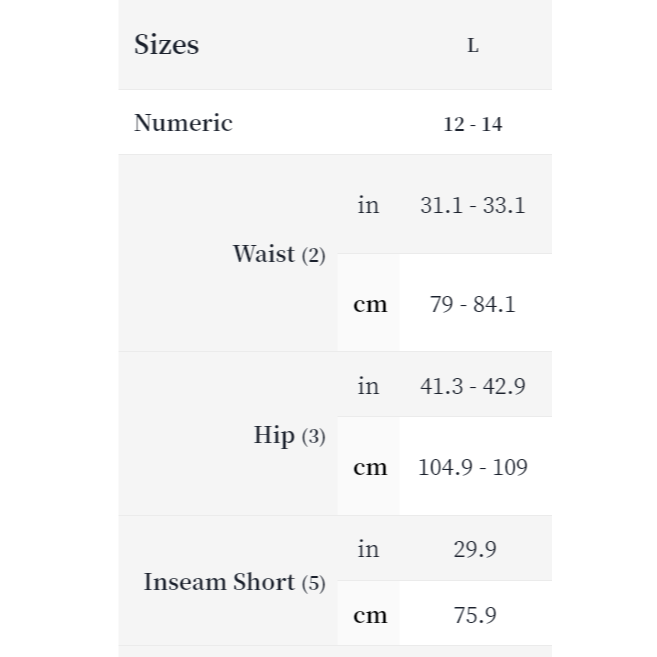This screenshot has width=657, height=657.
Task: Select inseam value 29.9 inches
Action: 474,549
